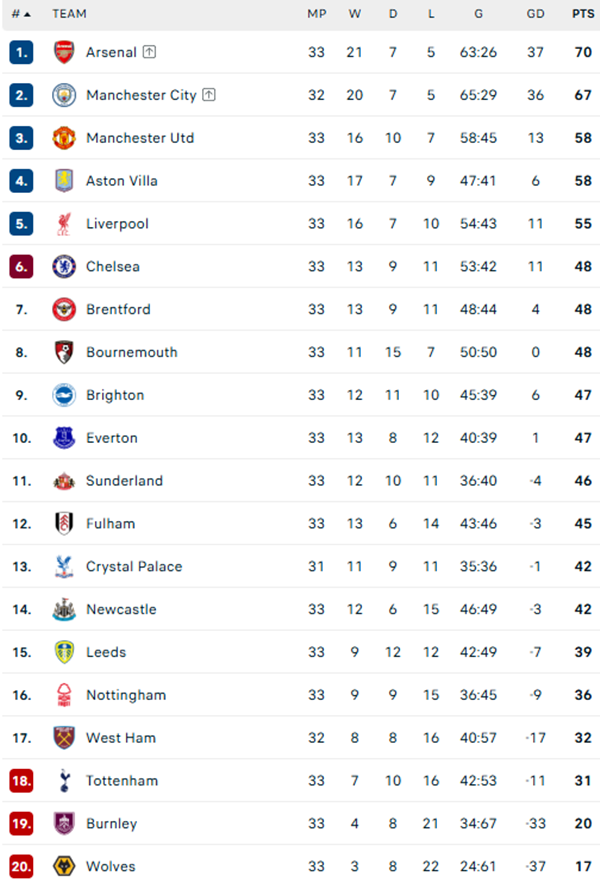Viewport: 600px width, 882px height.
Task: Click the Manchester City club crest
Action: (64, 95)
